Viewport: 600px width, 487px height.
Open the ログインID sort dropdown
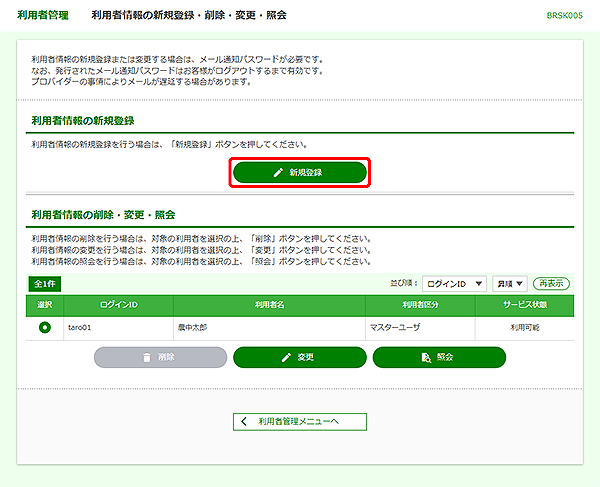pos(454,284)
